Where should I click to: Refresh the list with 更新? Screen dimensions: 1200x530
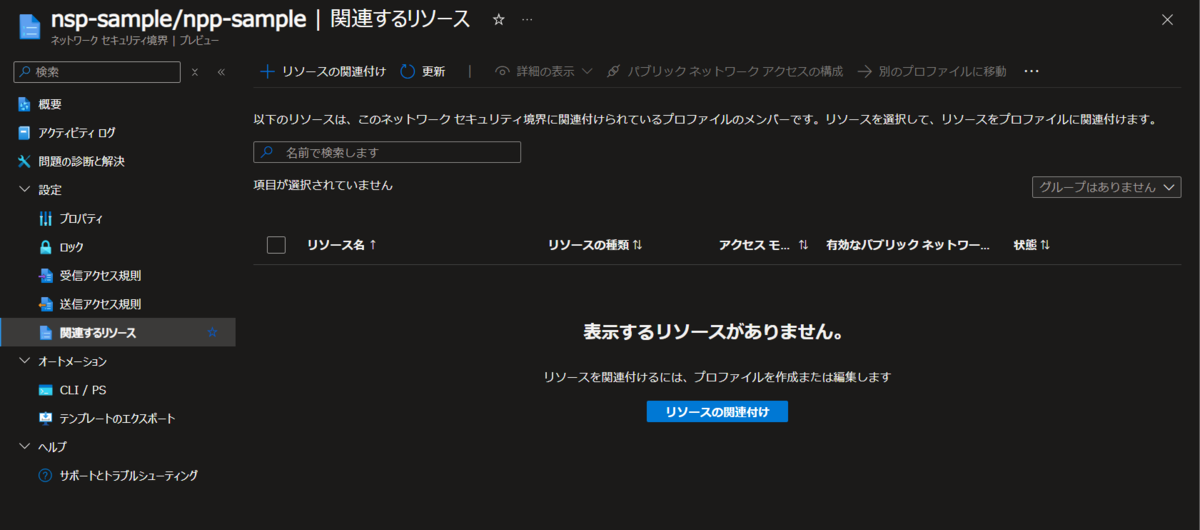(422, 72)
